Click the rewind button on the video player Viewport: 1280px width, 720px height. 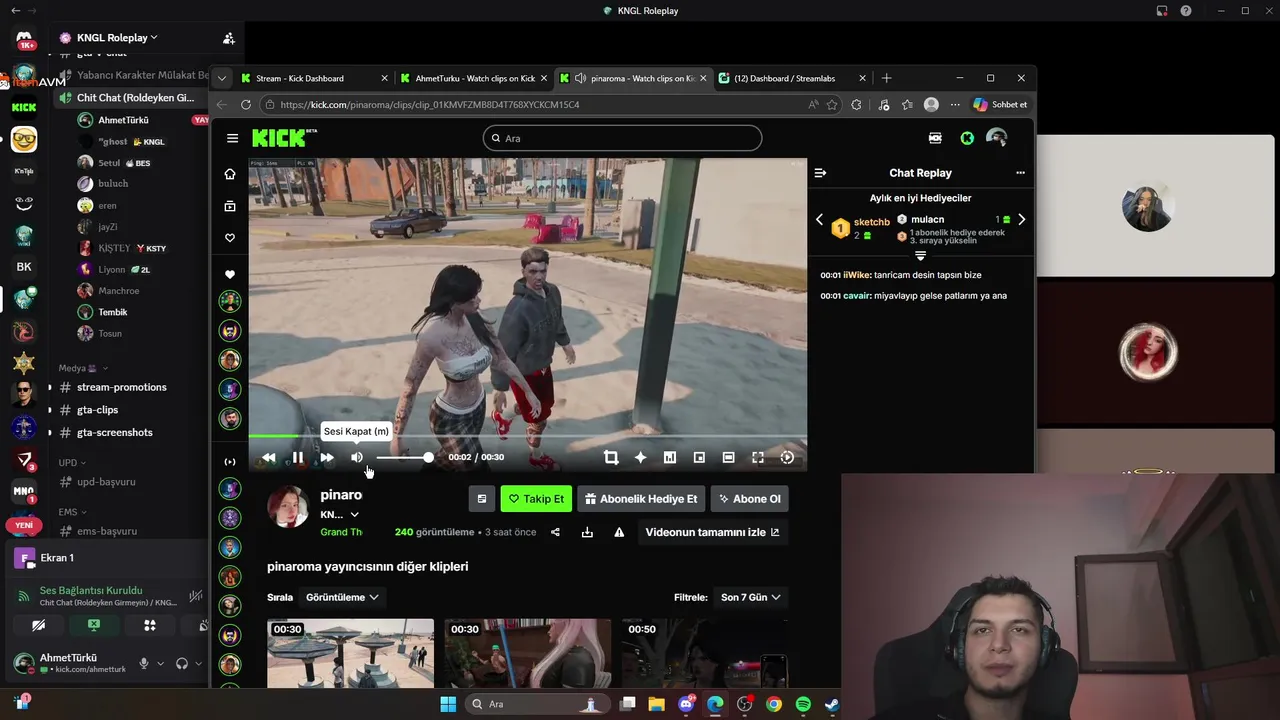coord(268,457)
